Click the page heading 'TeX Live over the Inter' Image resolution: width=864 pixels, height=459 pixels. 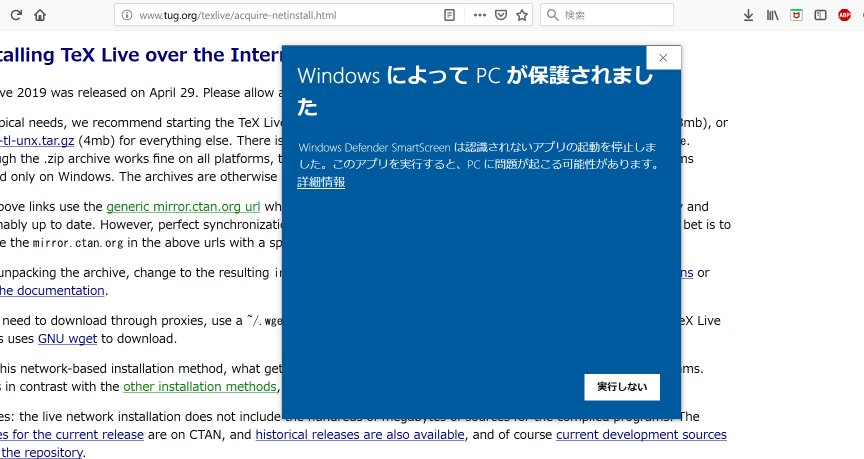click(172, 55)
